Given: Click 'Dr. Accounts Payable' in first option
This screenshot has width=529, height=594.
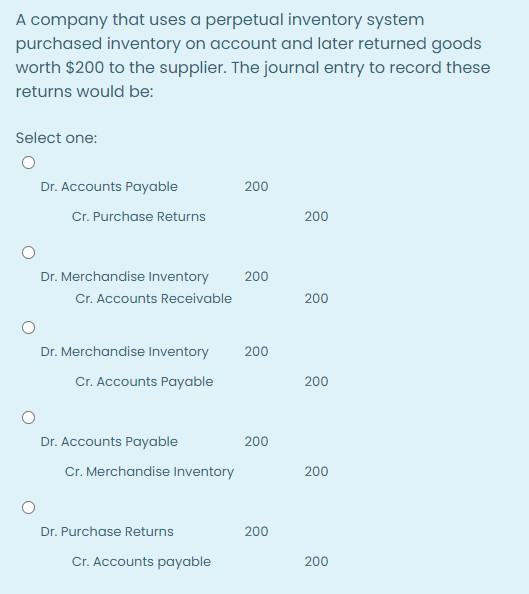Looking at the screenshot, I should [109, 187].
